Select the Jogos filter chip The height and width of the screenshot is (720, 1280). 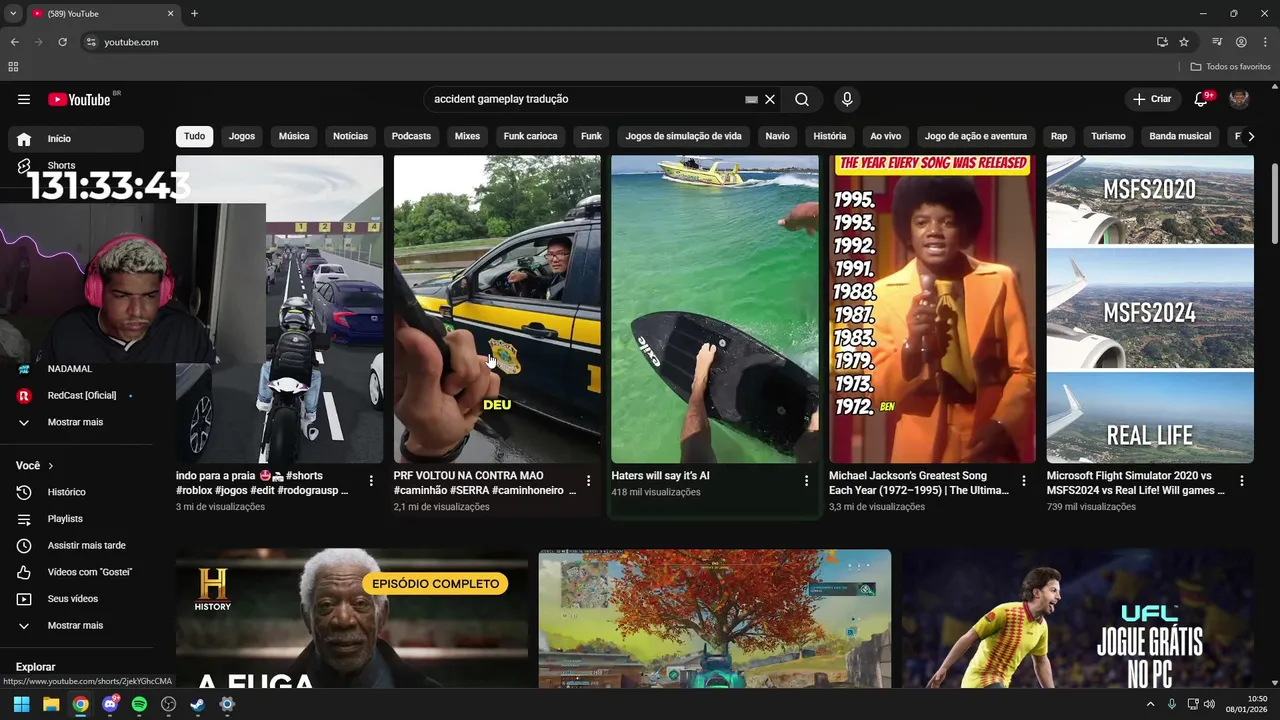pos(242,136)
